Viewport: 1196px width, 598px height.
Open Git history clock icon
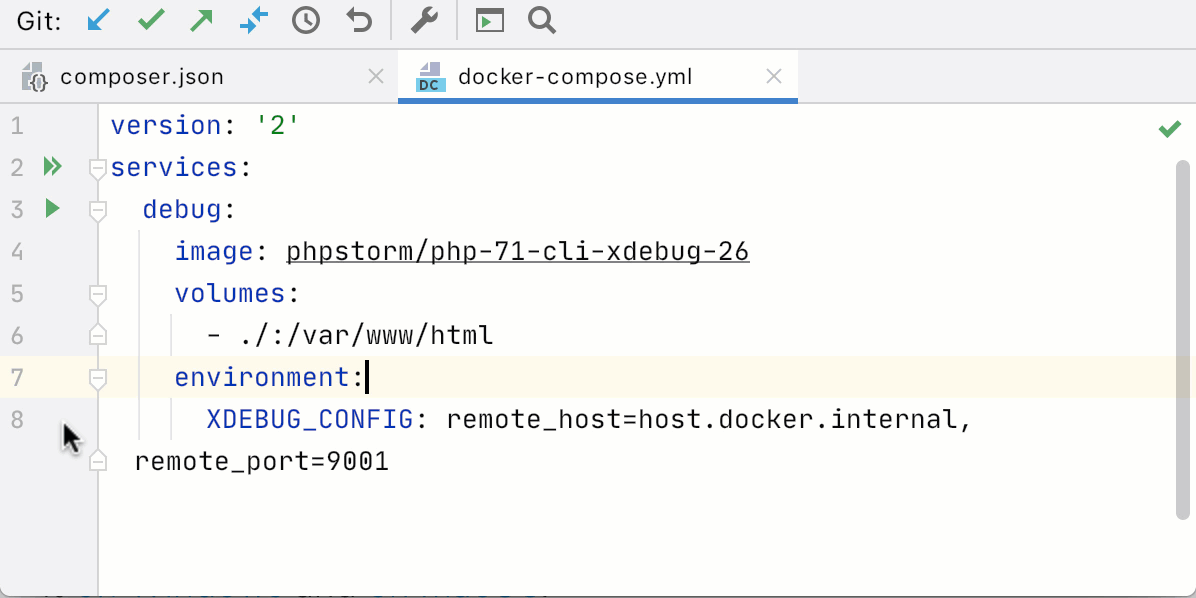[306, 20]
